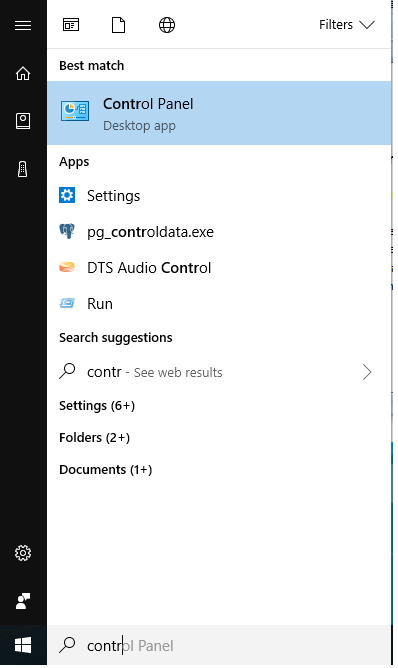This screenshot has height=668, width=398.
Task: Click the blue Settings gear icon
Action: click(x=67, y=196)
